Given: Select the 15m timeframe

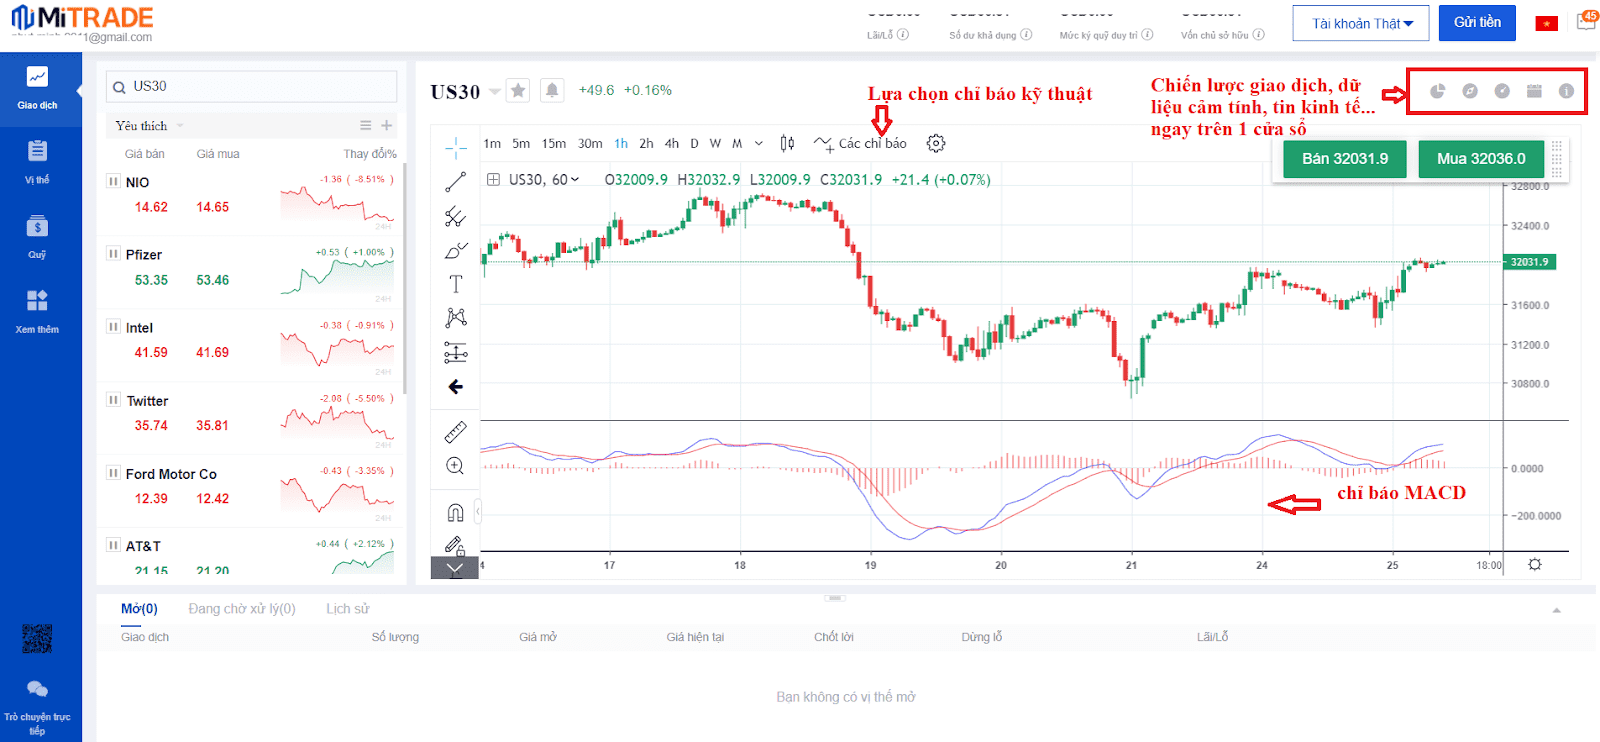Looking at the screenshot, I should (554, 143).
